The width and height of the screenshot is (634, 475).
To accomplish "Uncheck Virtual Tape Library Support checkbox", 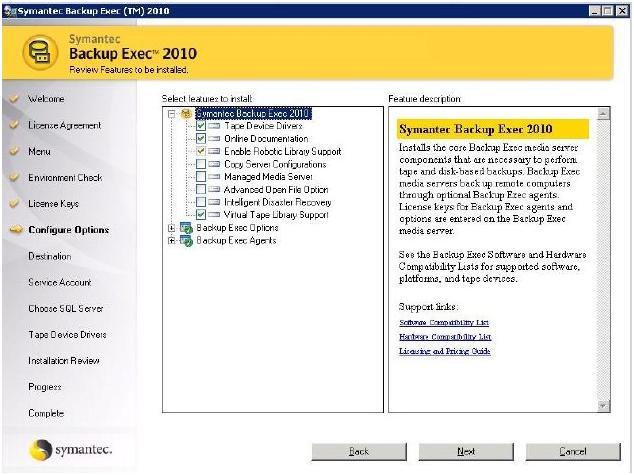I will coord(201,214).
